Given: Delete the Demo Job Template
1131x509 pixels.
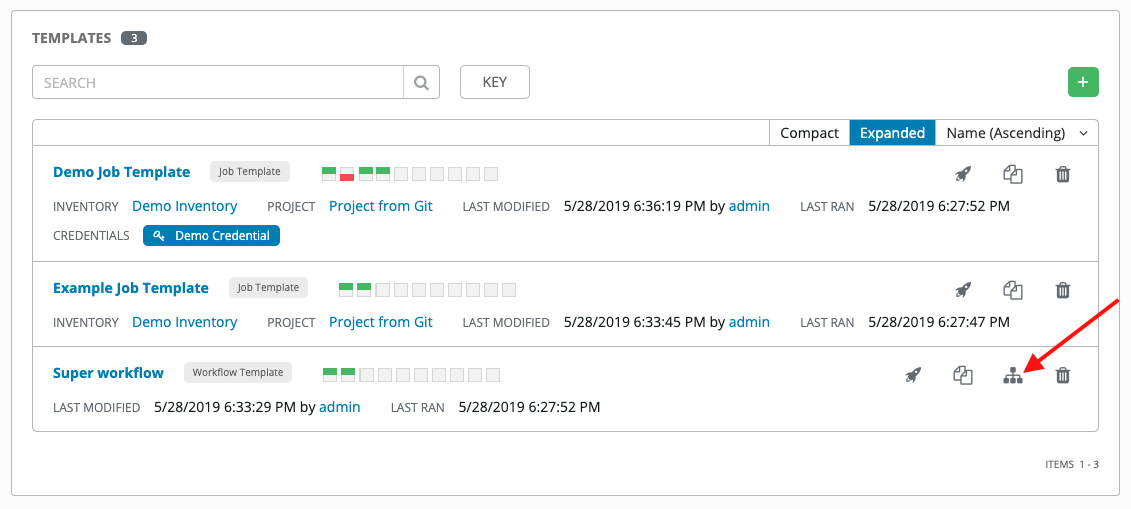Looking at the screenshot, I should pyautogui.click(x=1063, y=174).
